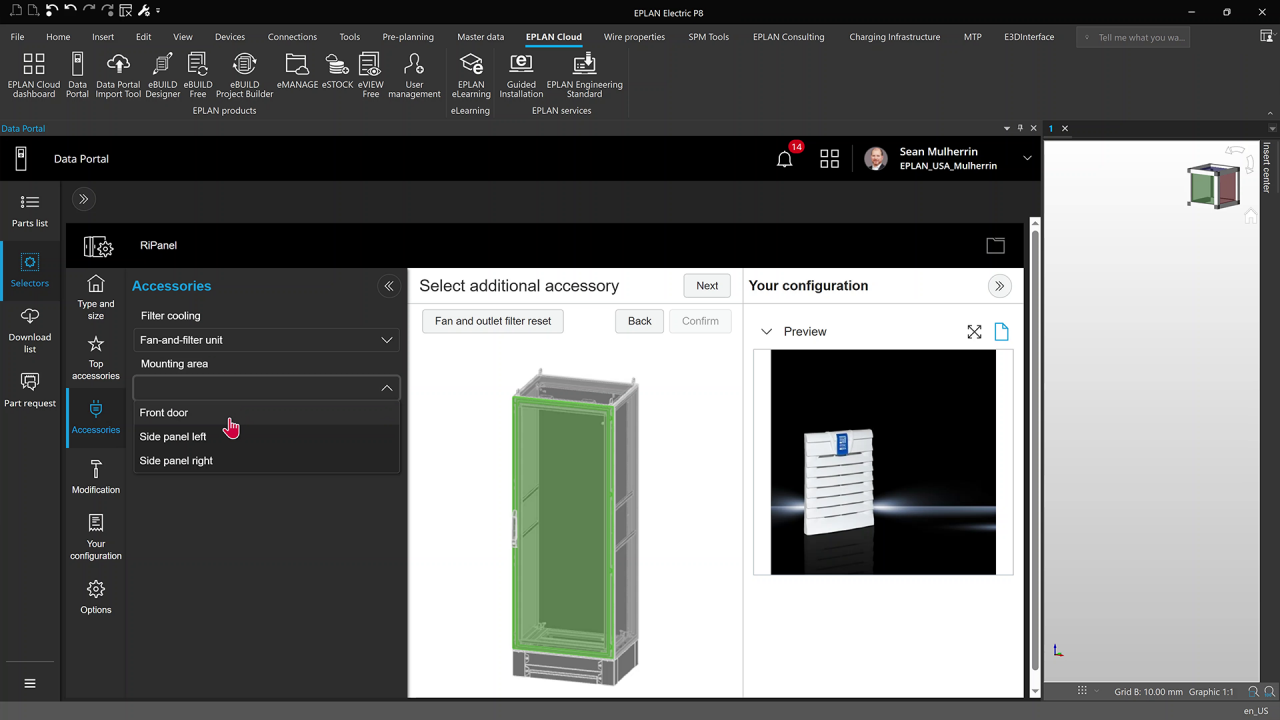Click the 3D view orientation cube
Image resolution: width=1280 pixels, height=720 pixels.
1213,186
